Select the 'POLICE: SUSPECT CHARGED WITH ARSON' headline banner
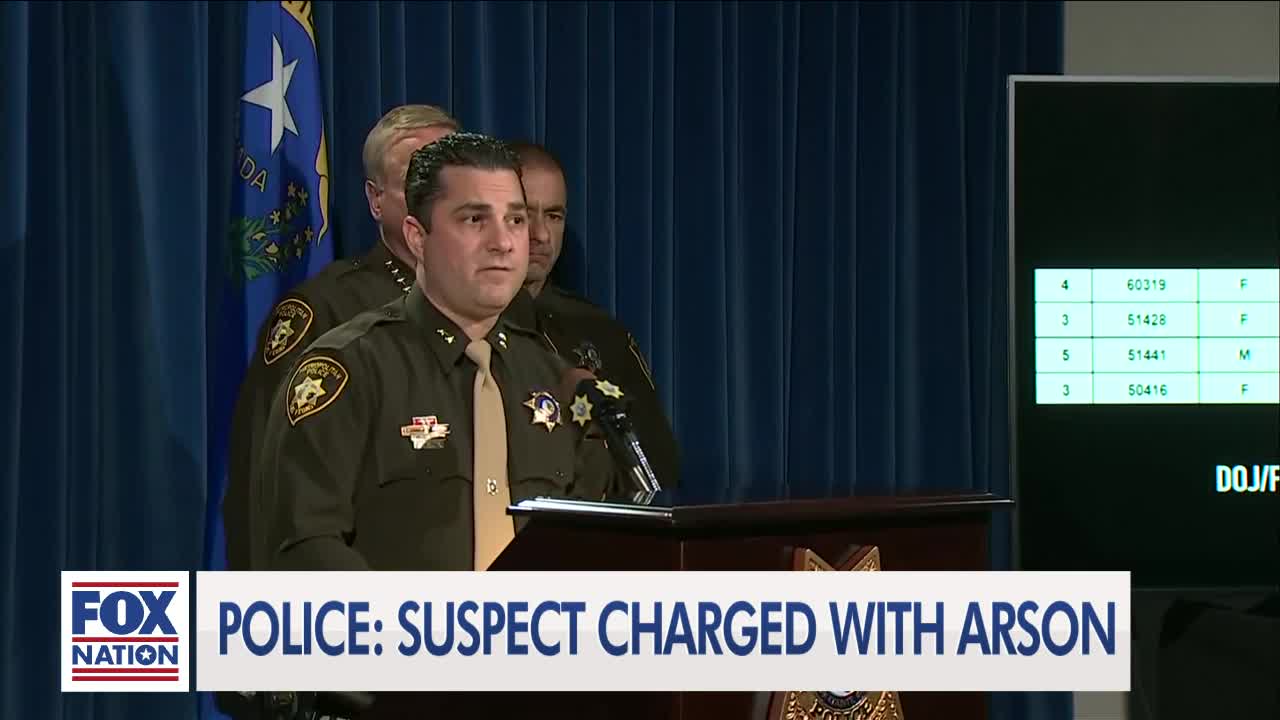This screenshot has height=720, width=1280. [663, 631]
